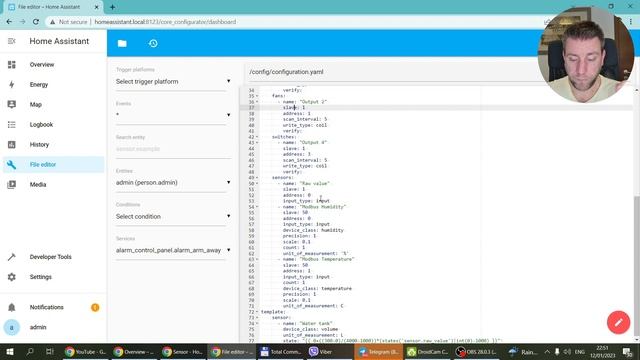The height and width of the screenshot is (360, 640).
Task: Collapse the fans block fold arrow at line 35
Action: (x=257, y=96)
